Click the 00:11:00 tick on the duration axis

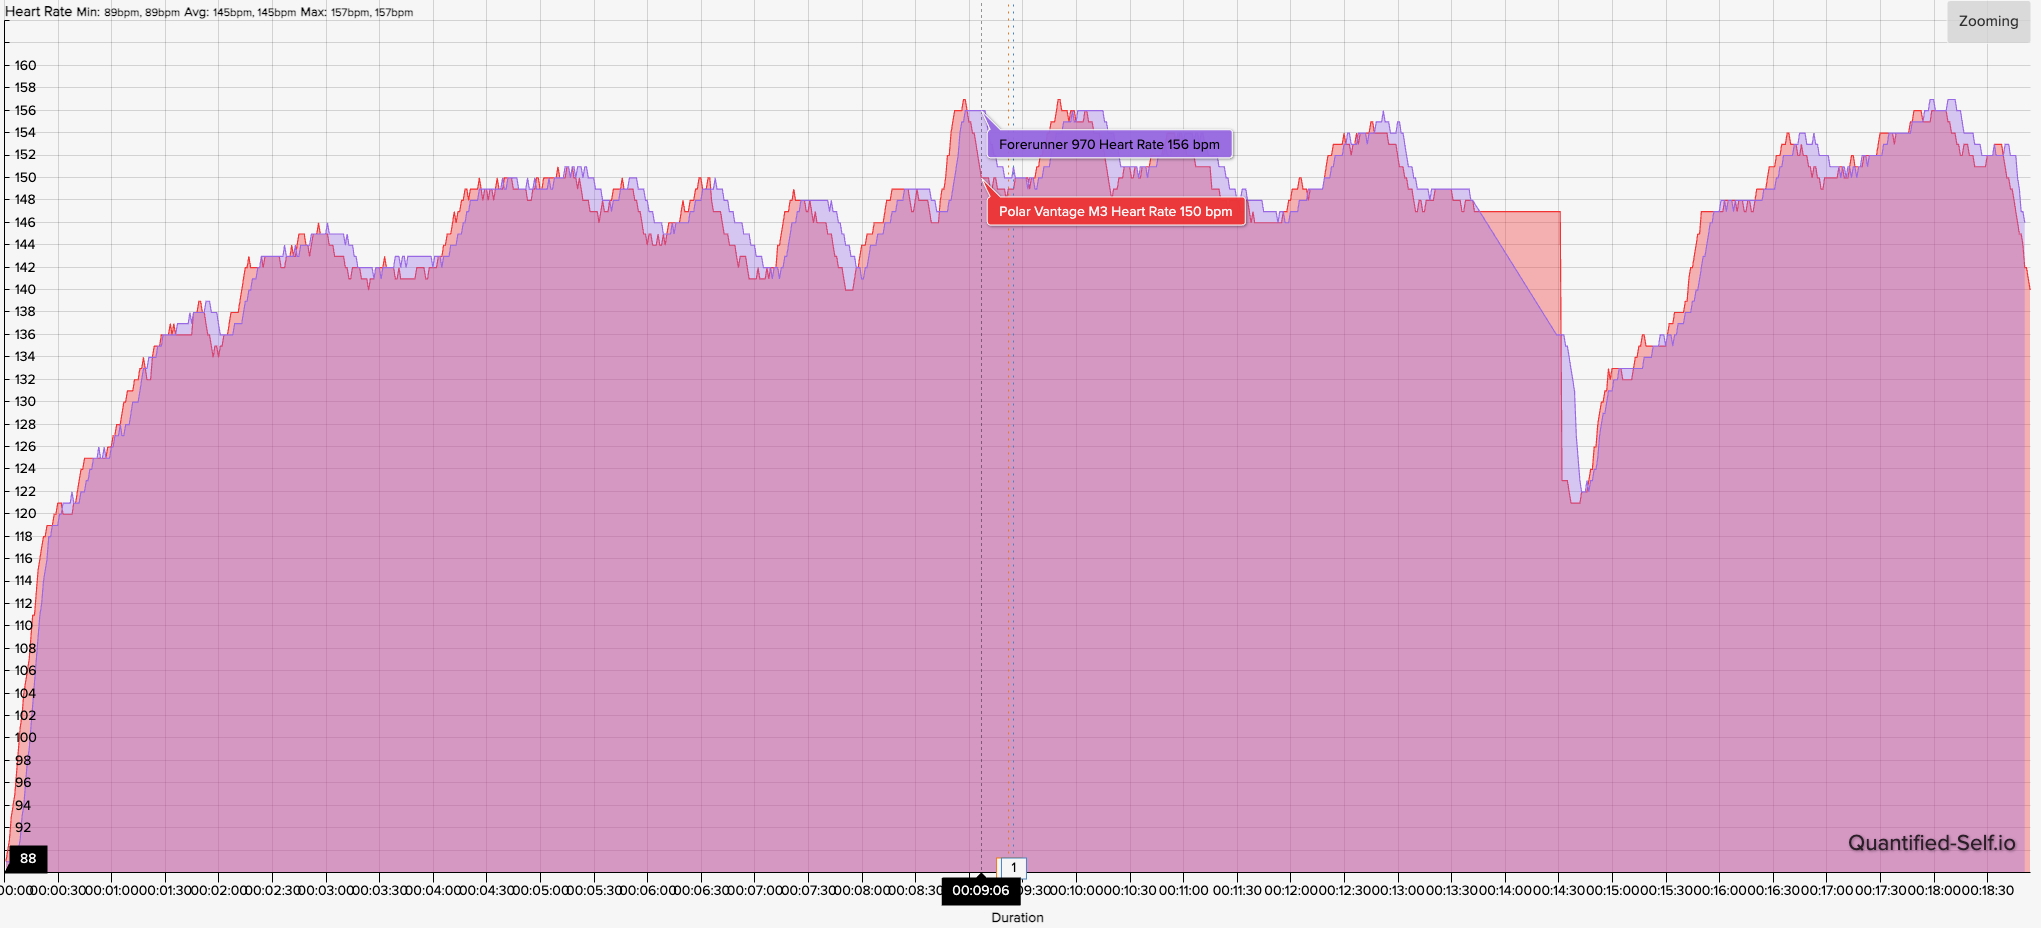tap(1183, 890)
